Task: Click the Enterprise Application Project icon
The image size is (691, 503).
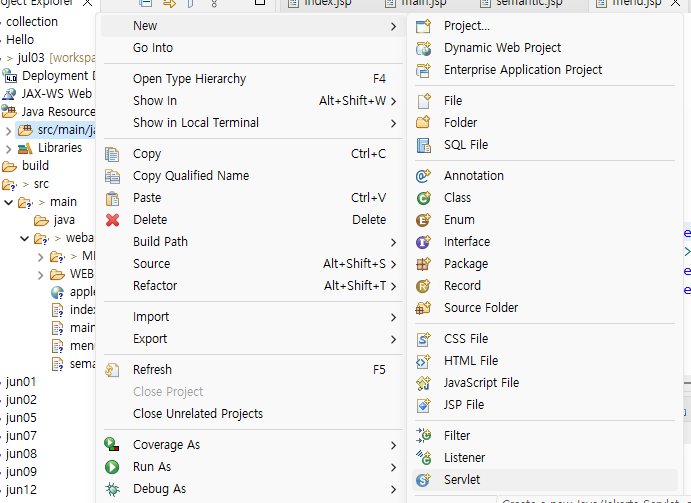Action: 424,70
